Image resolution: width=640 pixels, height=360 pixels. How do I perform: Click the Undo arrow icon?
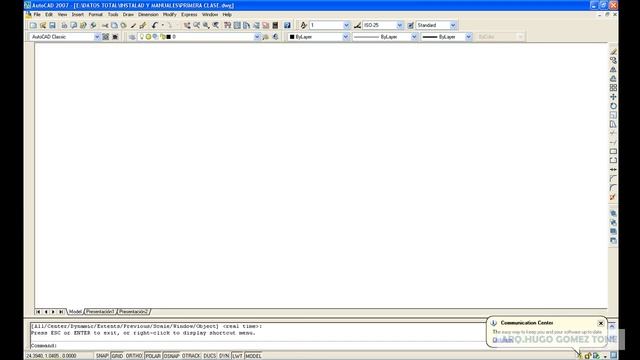coord(155,25)
